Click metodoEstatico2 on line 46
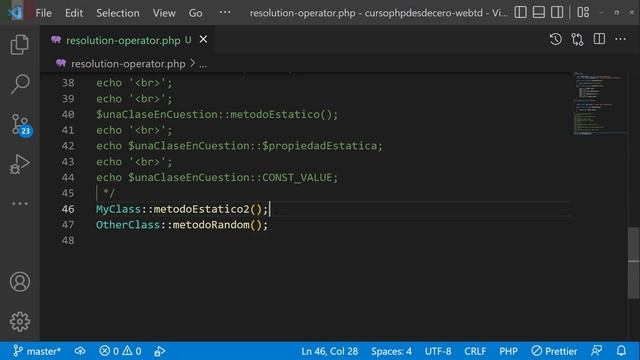Viewport: 640px width, 360px height. (x=201, y=209)
